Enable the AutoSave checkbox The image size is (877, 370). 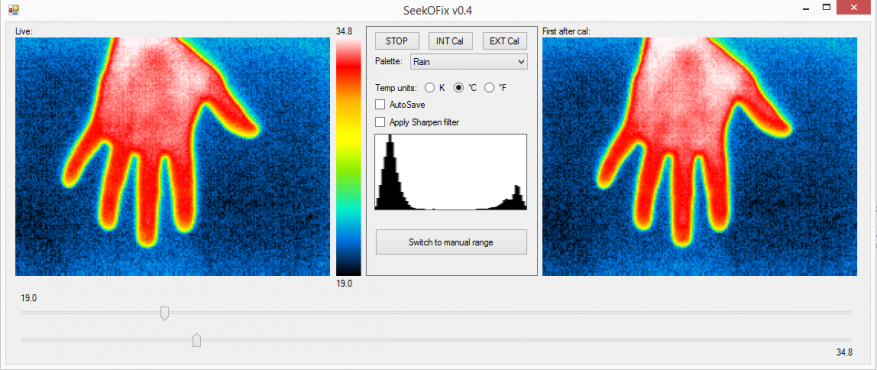click(x=380, y=105)
